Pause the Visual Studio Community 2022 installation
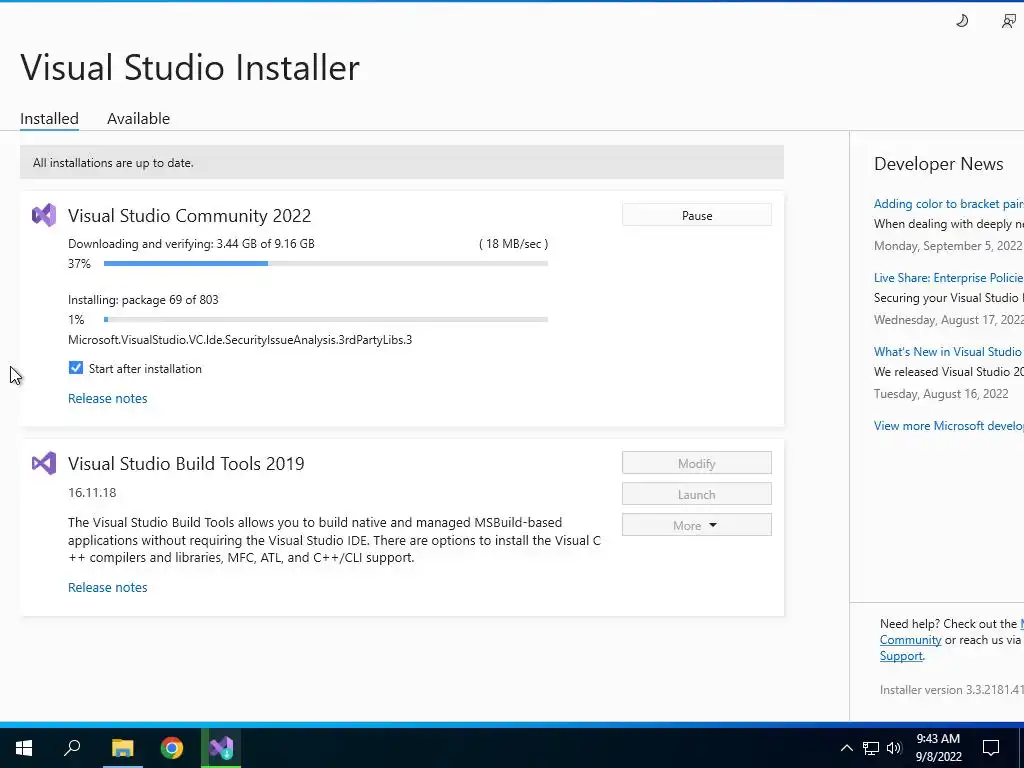This screenshot has height=768, width=1024. 697,215
